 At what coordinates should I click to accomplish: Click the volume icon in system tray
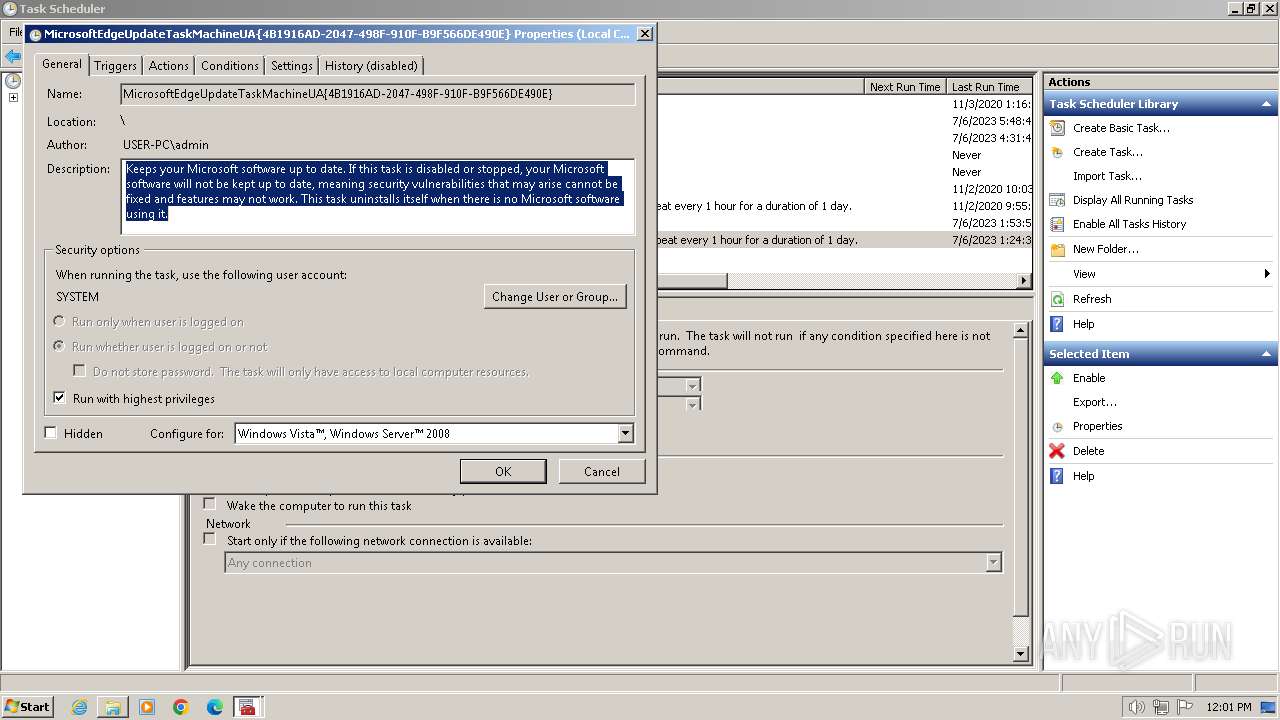pos(1135,707)
